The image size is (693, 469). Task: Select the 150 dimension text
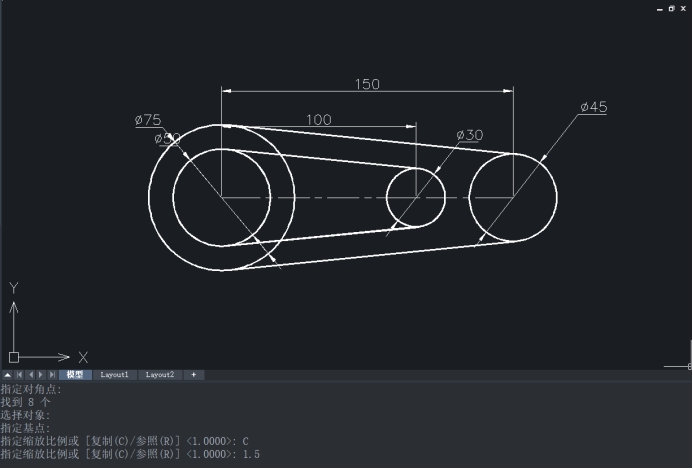(367, 84)
